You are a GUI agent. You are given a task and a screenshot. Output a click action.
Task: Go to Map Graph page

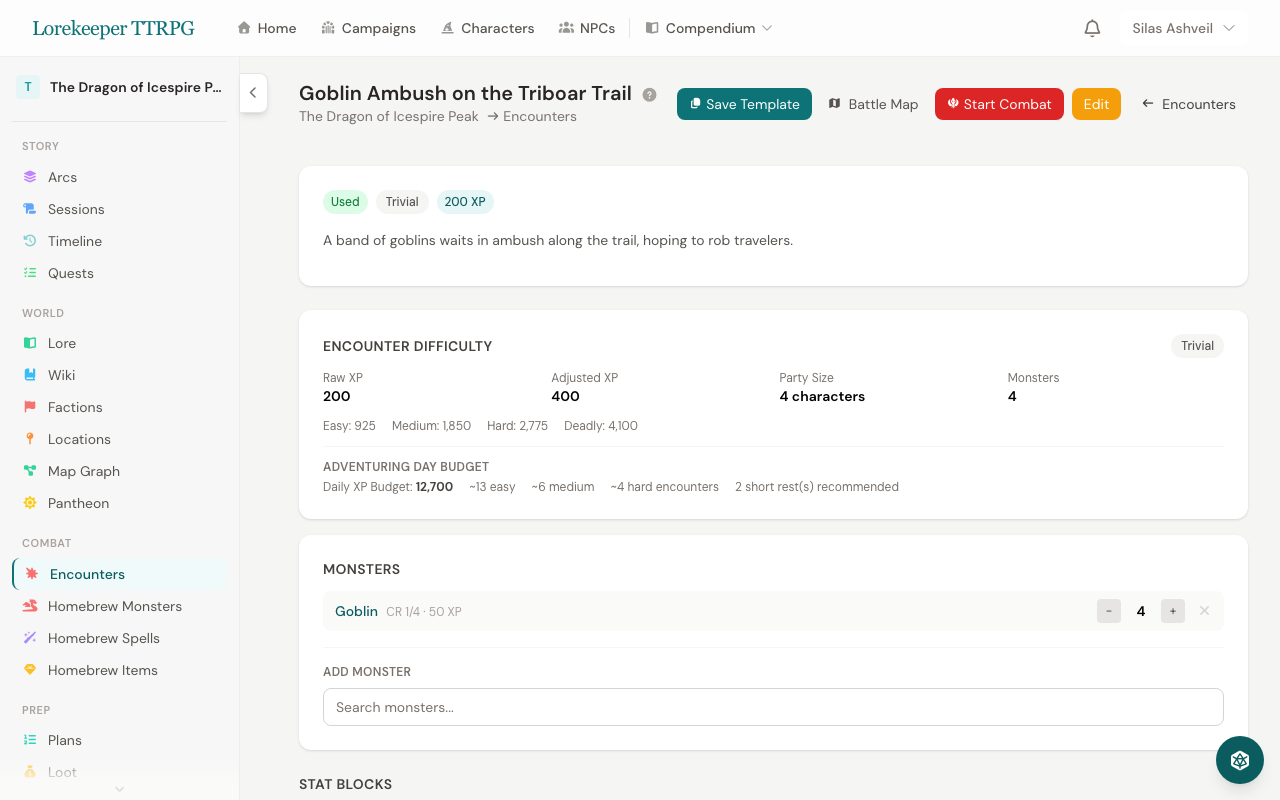(x=83, y=471)
